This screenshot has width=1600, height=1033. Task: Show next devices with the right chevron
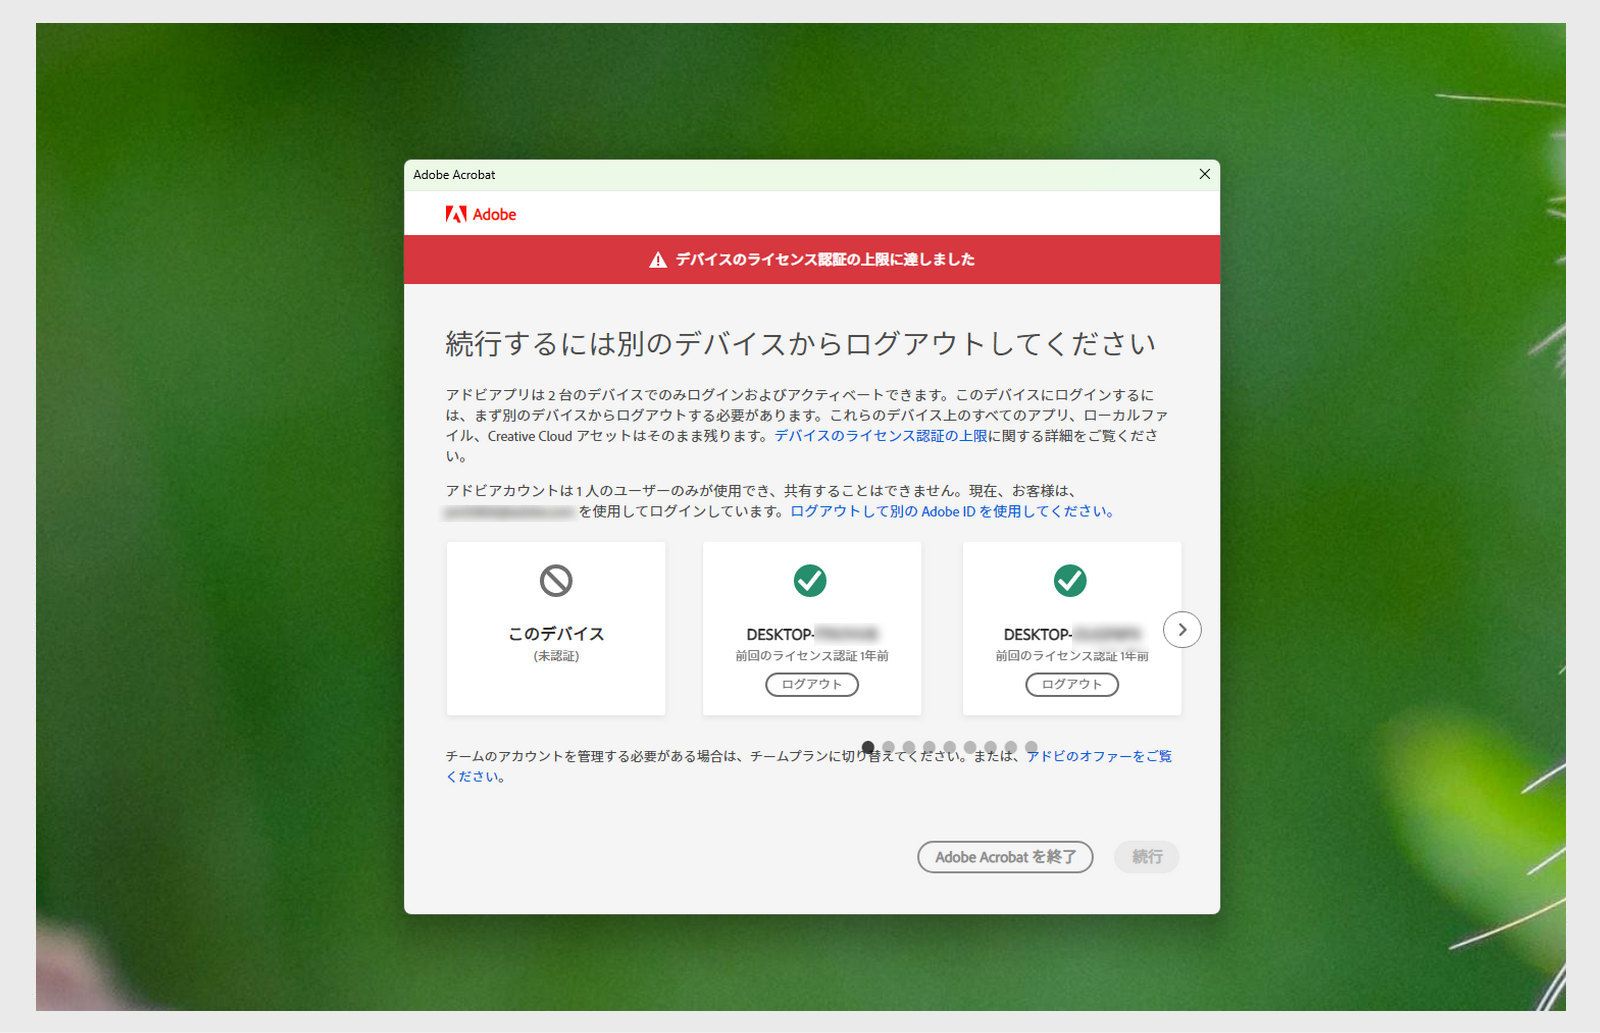tap(1182, 629)
